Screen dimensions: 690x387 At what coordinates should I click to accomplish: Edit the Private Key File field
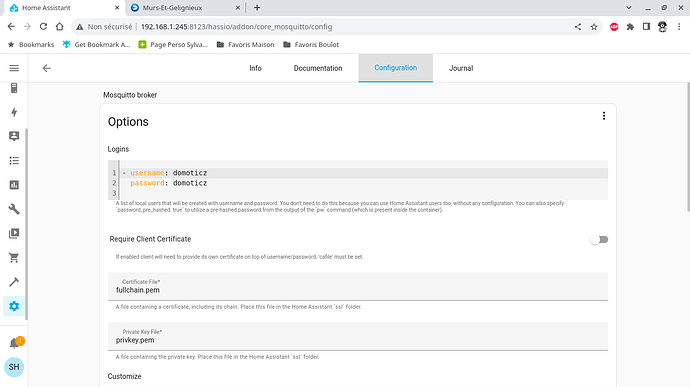pyautogui.click(x=358, y=336)
